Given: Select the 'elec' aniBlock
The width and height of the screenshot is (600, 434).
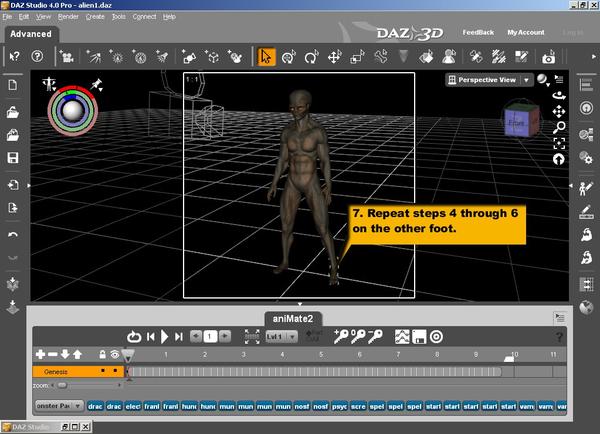Looking at the screenshot, I should [x=133, y=406].
